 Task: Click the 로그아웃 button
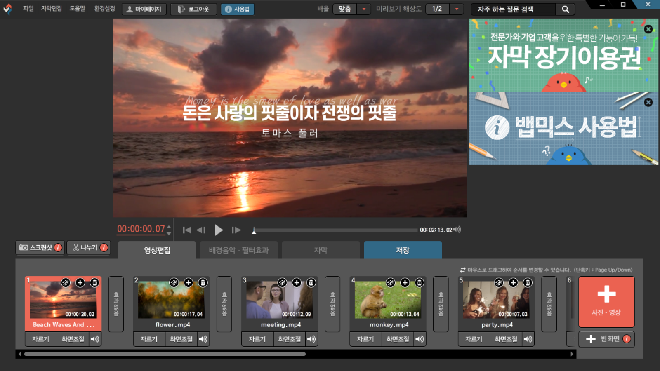tap(194, 9)
